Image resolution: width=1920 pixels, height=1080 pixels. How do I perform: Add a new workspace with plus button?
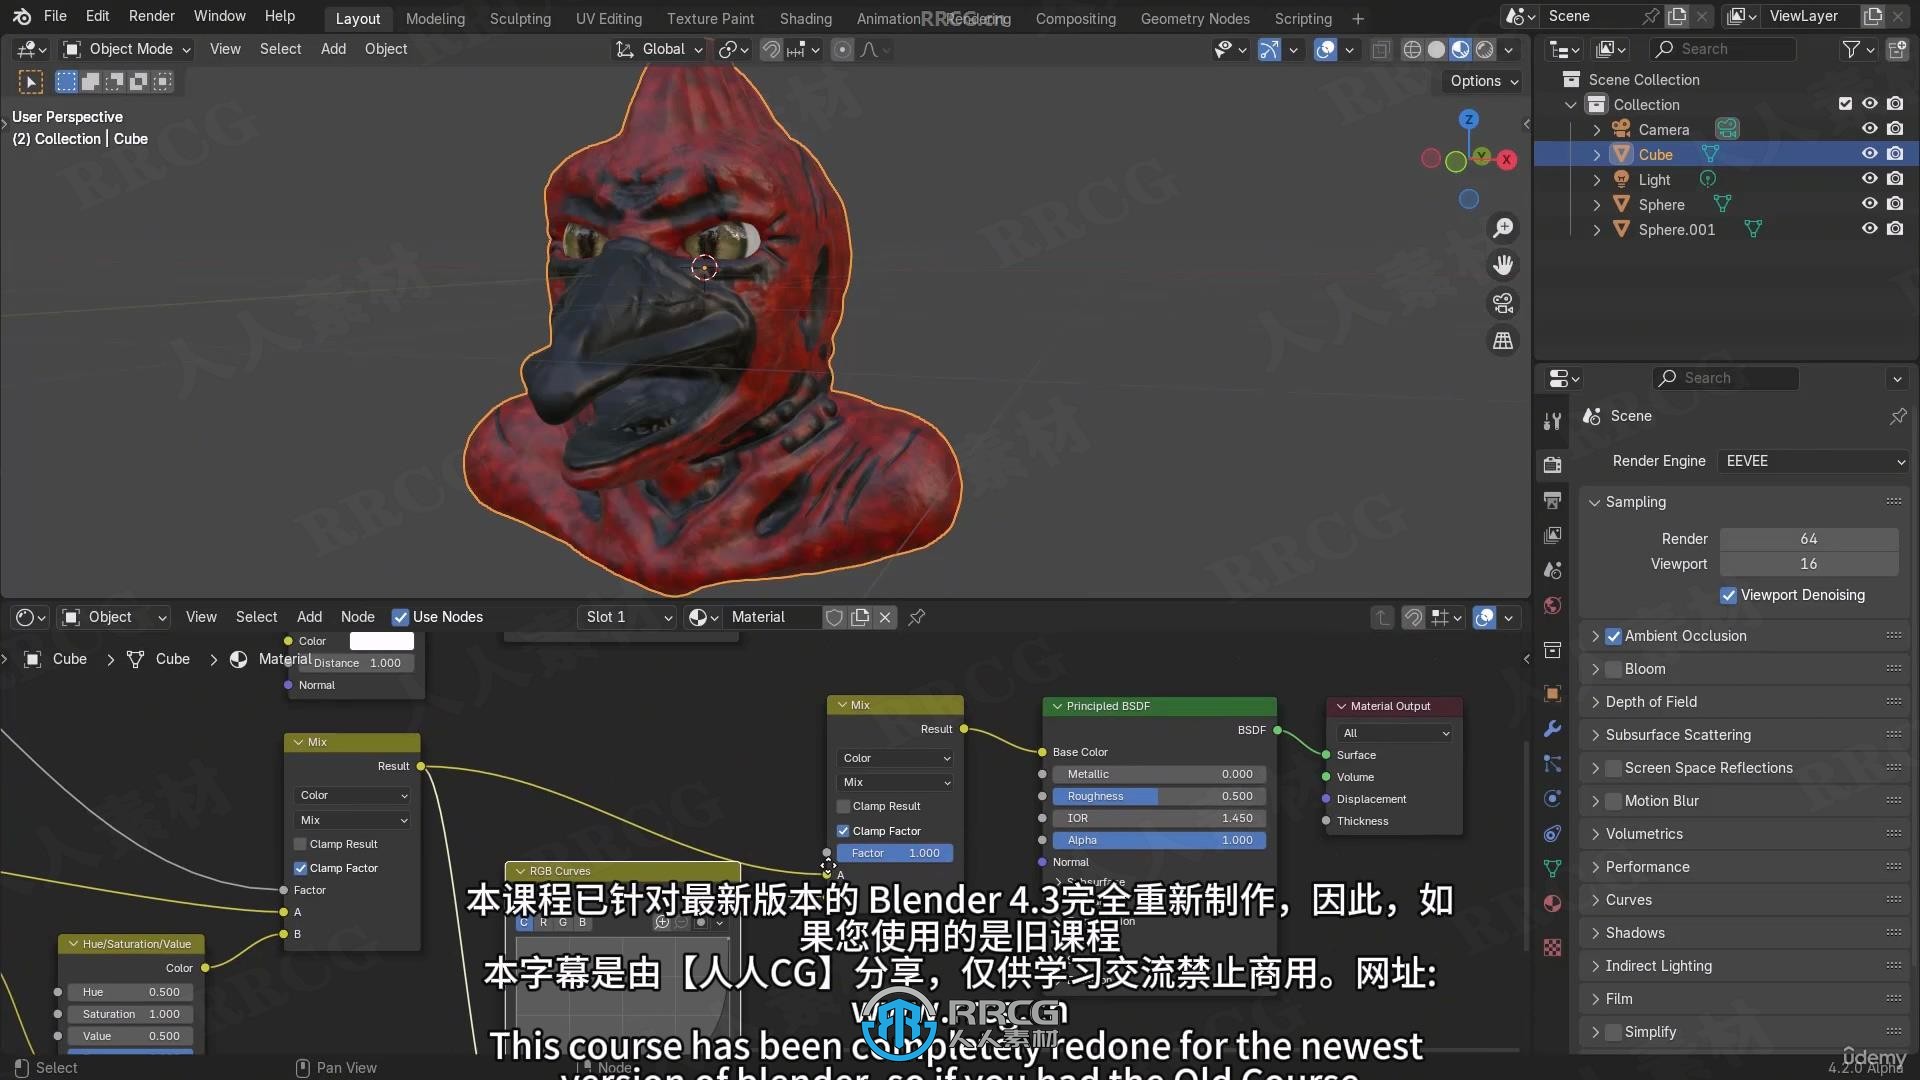[1358, 19]
